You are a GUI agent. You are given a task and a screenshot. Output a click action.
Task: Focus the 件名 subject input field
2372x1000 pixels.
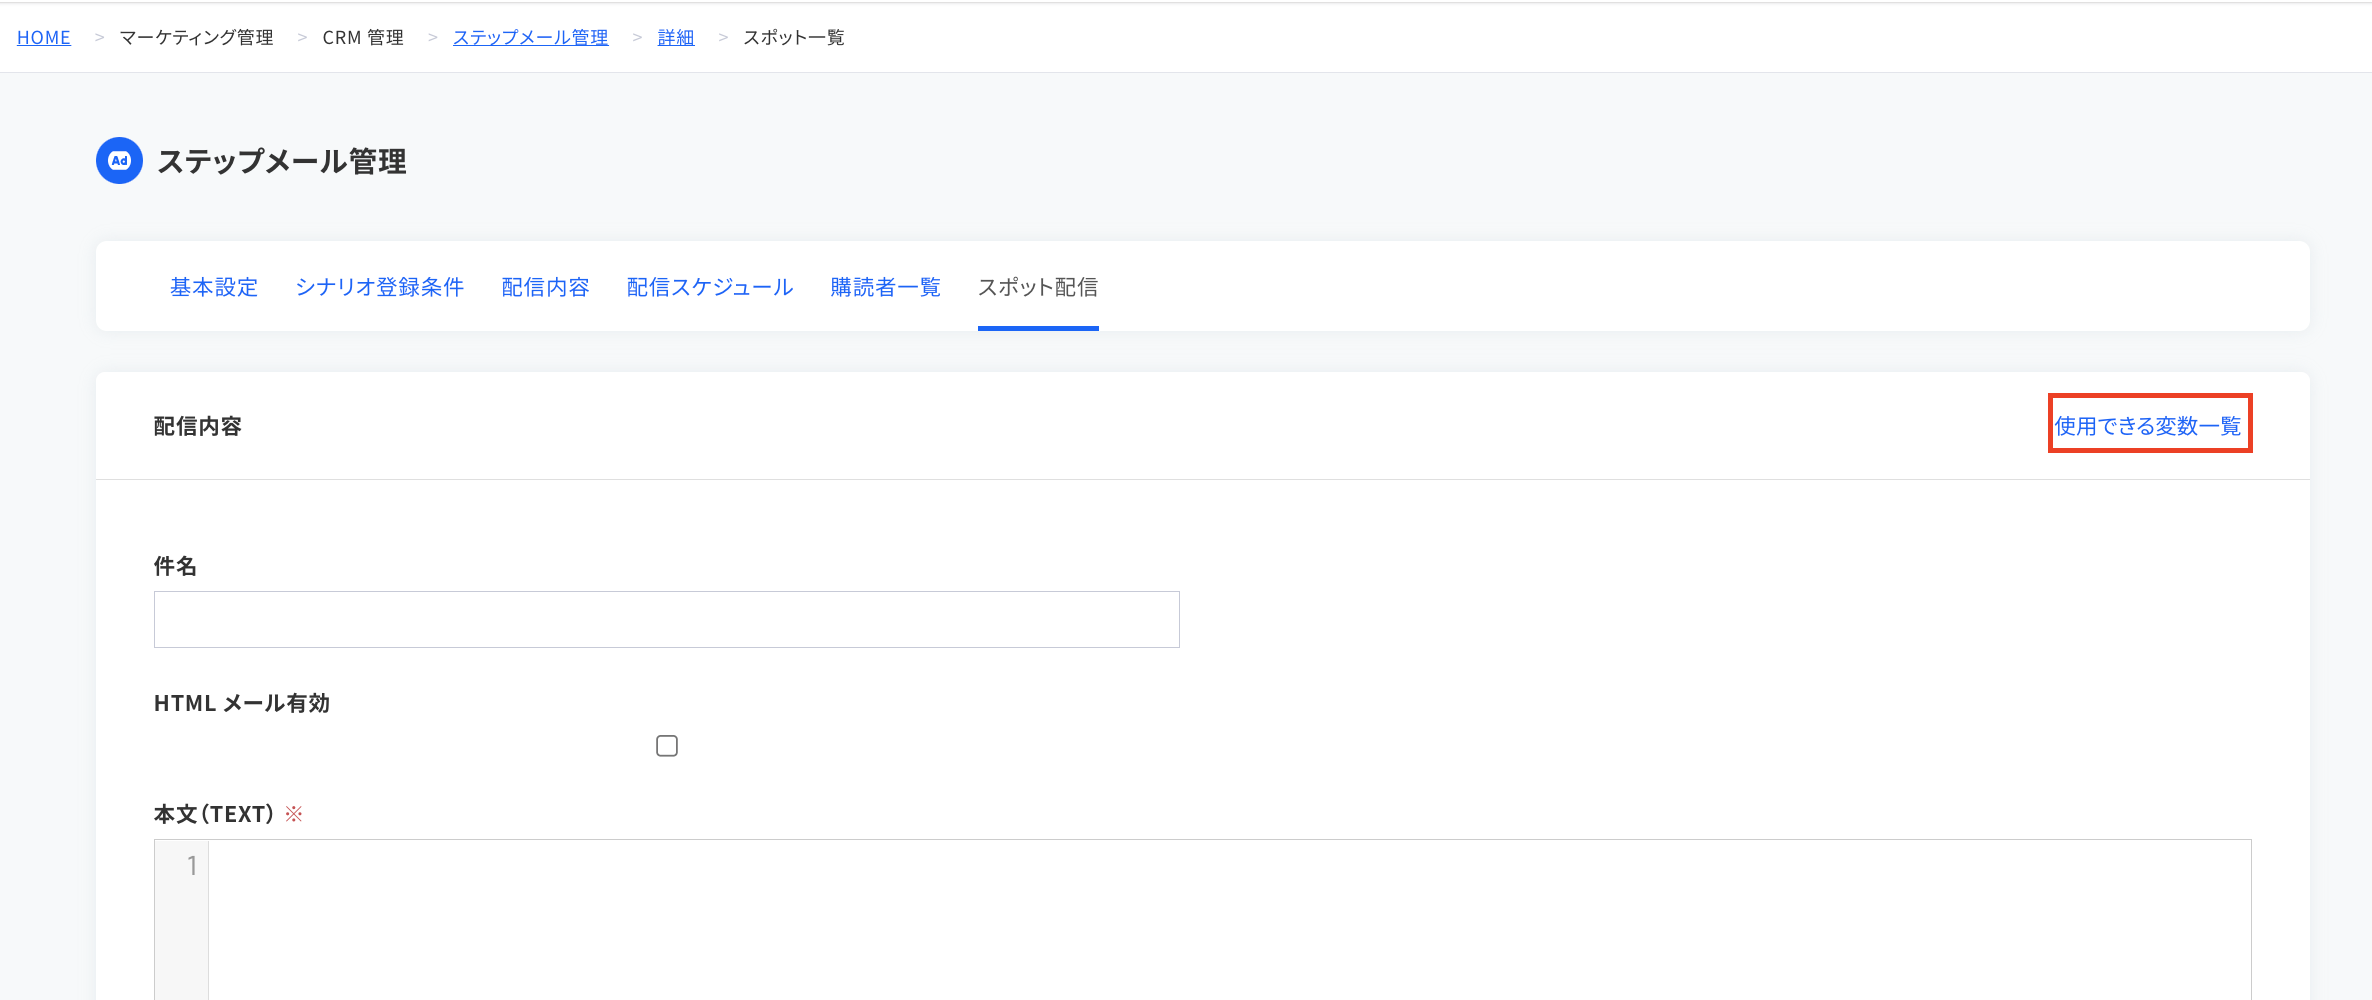pyautogui.click(x=667, y=619)
